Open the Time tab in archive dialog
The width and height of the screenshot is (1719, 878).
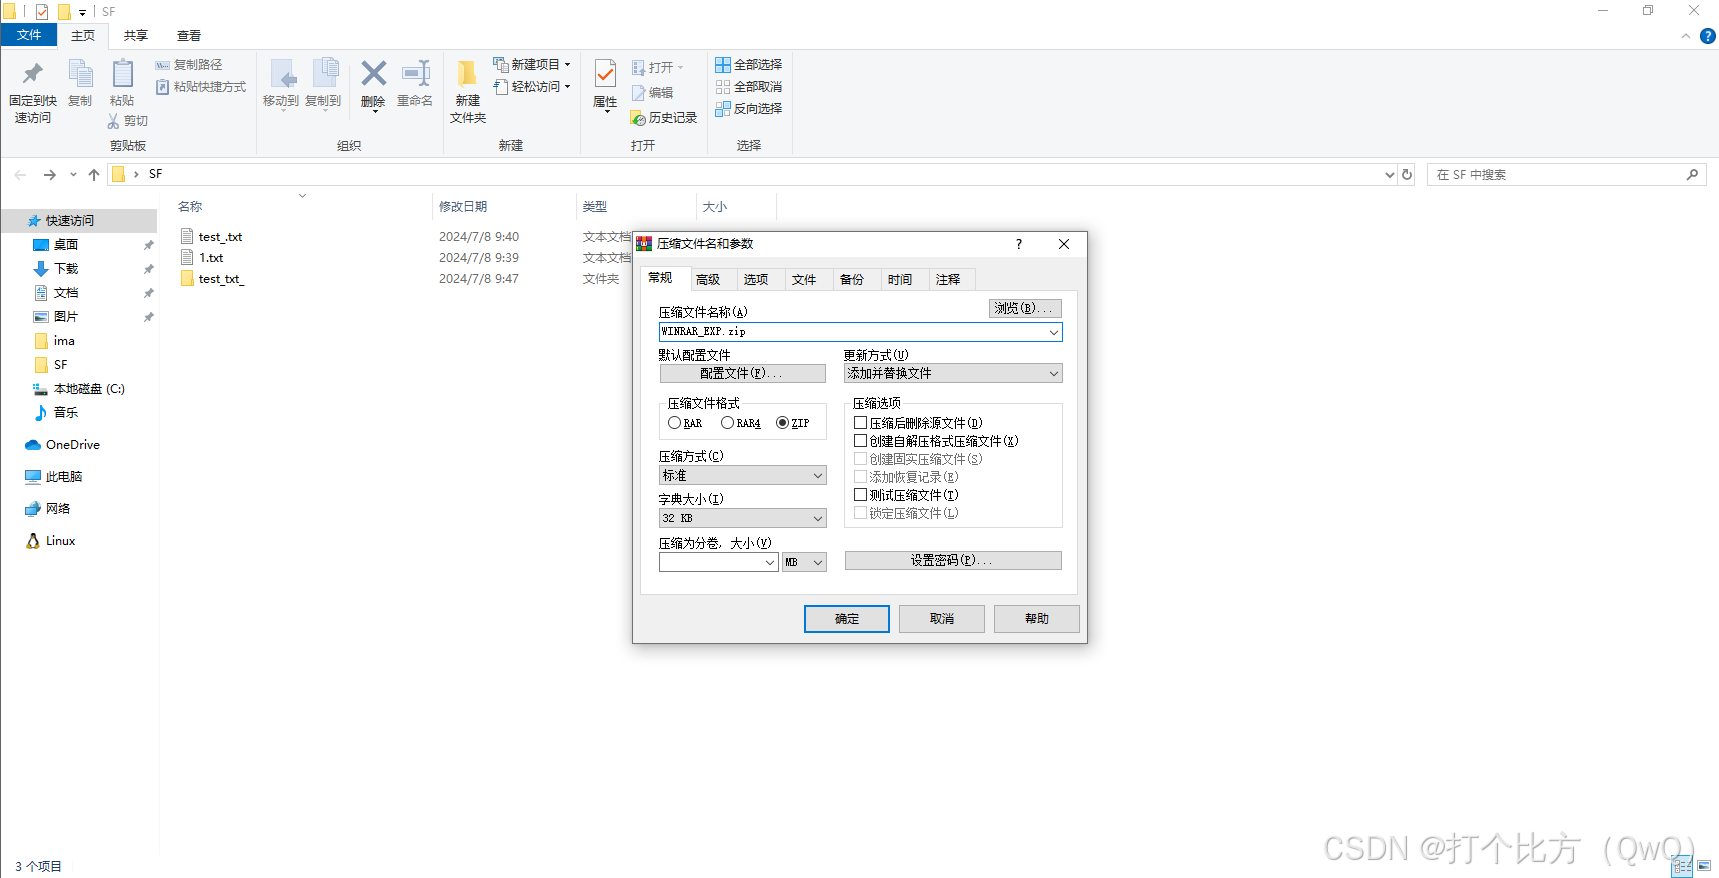(900, 280)
